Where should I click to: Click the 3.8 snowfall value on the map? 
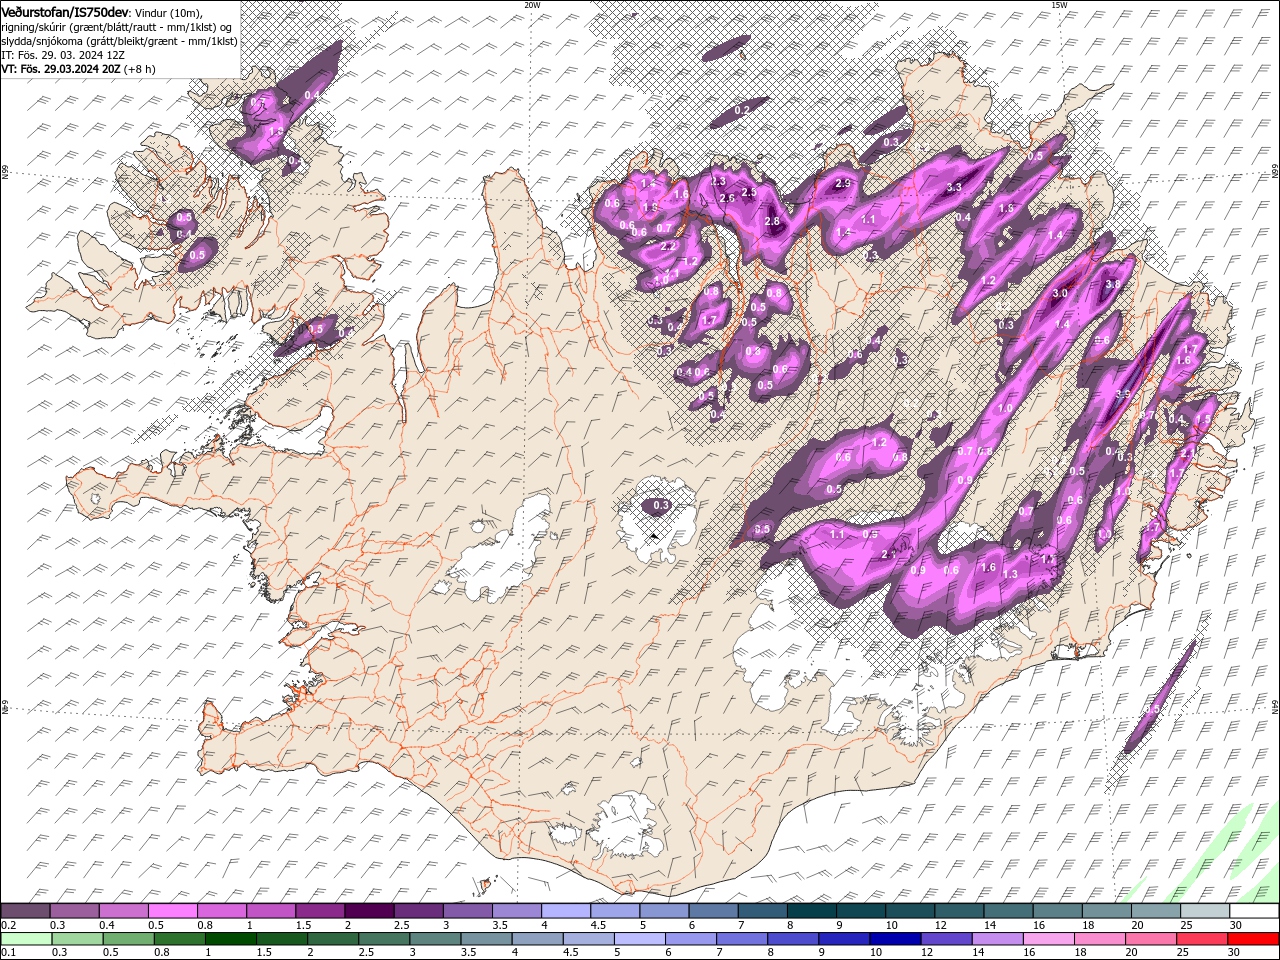click(1112, 284)
